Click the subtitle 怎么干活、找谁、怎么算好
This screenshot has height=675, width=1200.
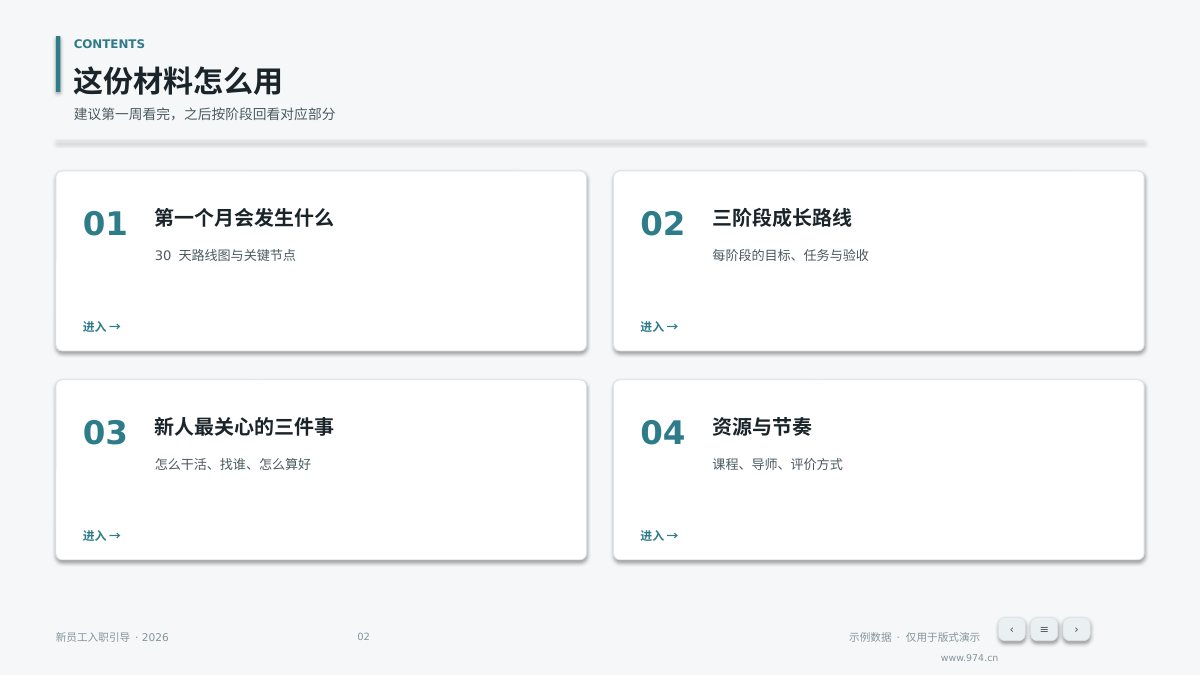point(233,464)
